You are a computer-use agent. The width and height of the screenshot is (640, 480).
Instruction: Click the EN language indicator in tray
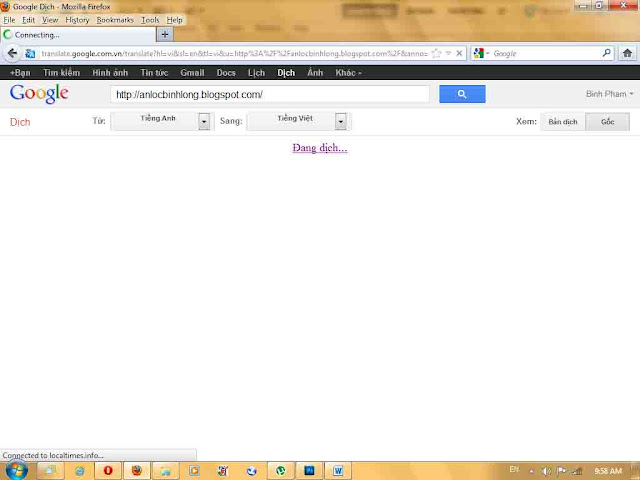coord(514,469)
